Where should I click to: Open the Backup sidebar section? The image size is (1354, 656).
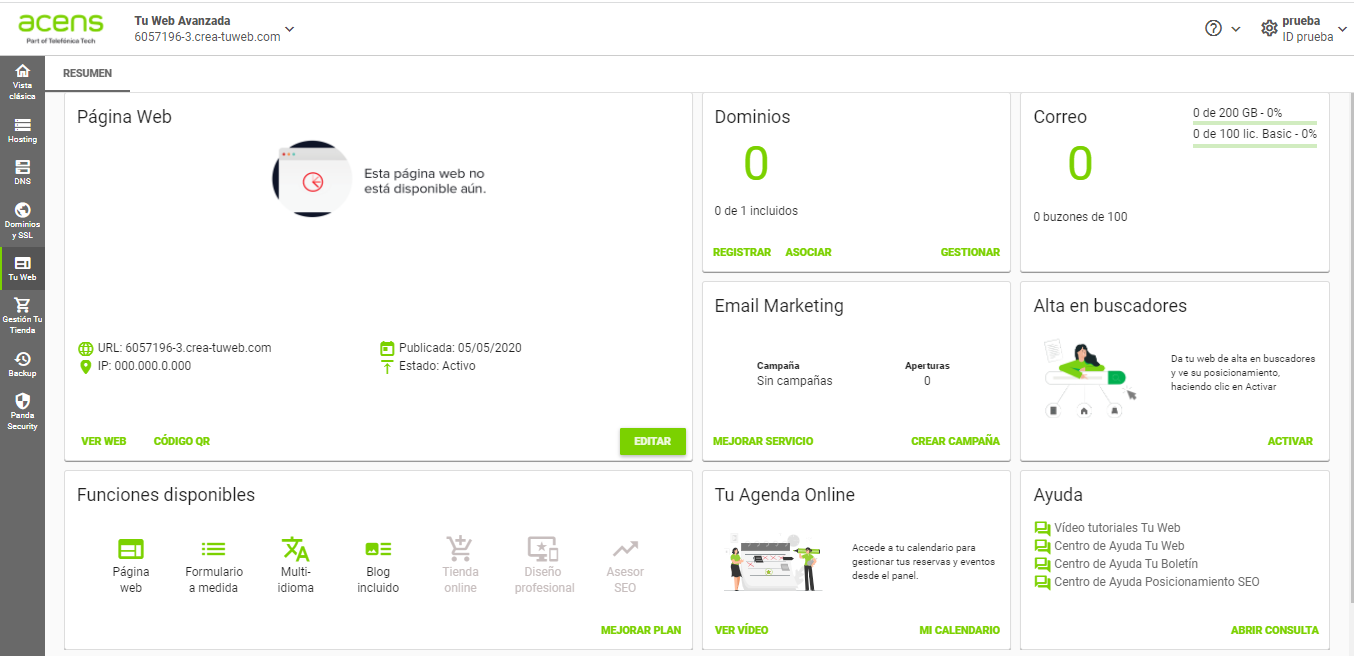[22, 364]
